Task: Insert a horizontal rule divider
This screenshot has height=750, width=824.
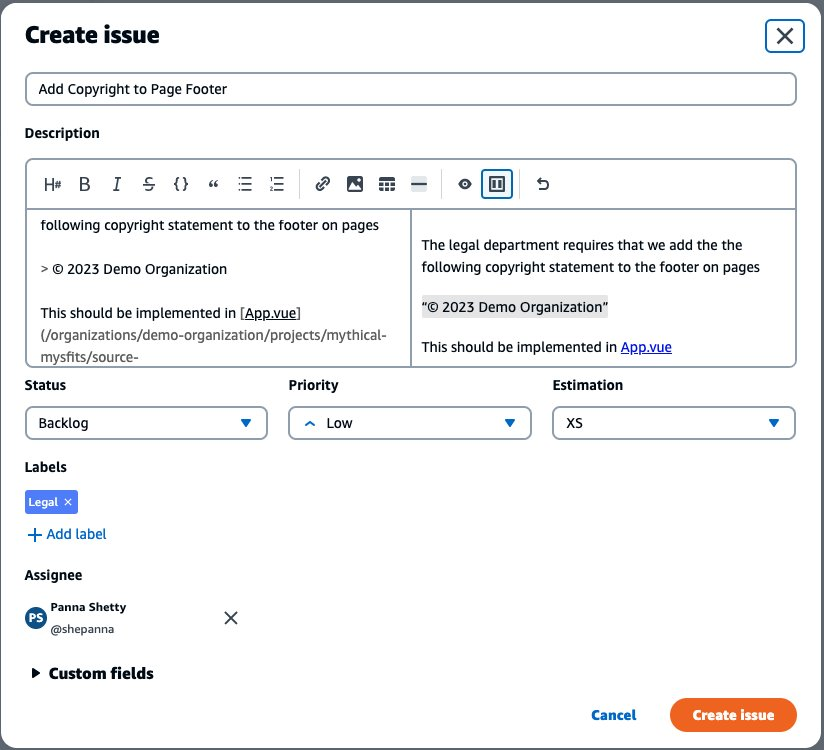Action: (x=419, y=184)
